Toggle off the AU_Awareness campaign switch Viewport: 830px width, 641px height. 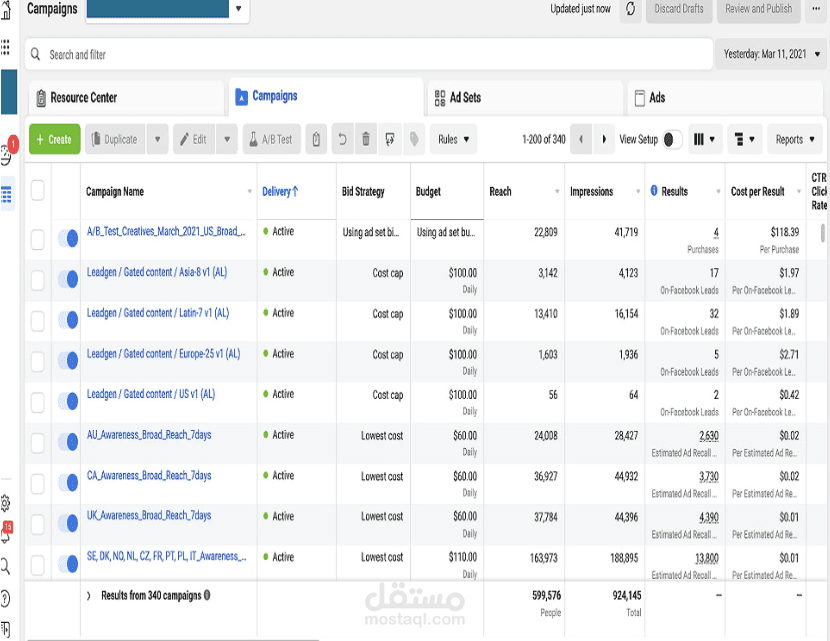(68, 442)
